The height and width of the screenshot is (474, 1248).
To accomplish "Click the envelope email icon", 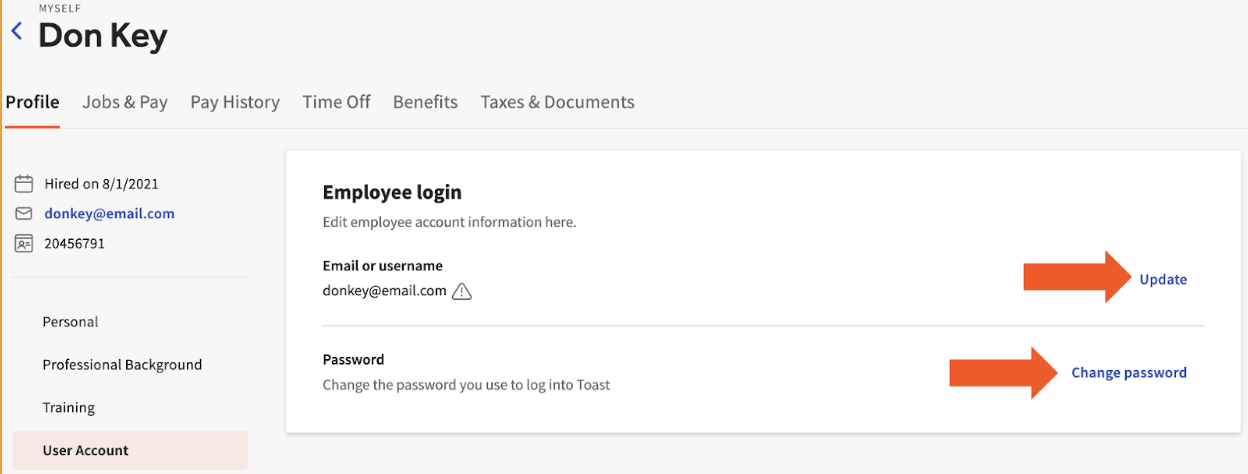I will tap(24, 214).
